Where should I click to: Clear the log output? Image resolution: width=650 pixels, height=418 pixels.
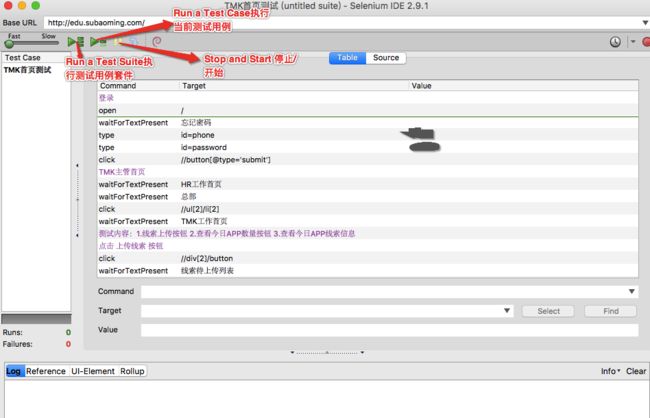[x=636, y=371]
